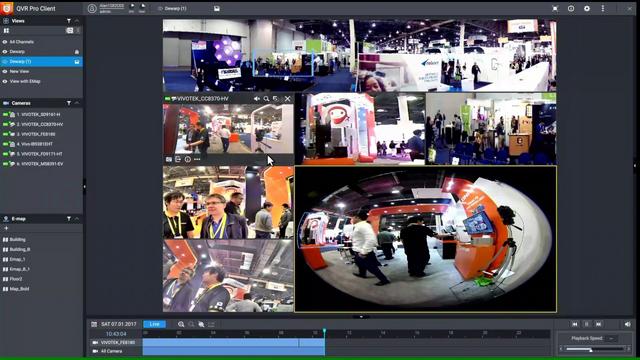Take snapshot from camera tile bottom toolbar
Viewport: 640px width, 360px height.
click(x=169, y=159)
